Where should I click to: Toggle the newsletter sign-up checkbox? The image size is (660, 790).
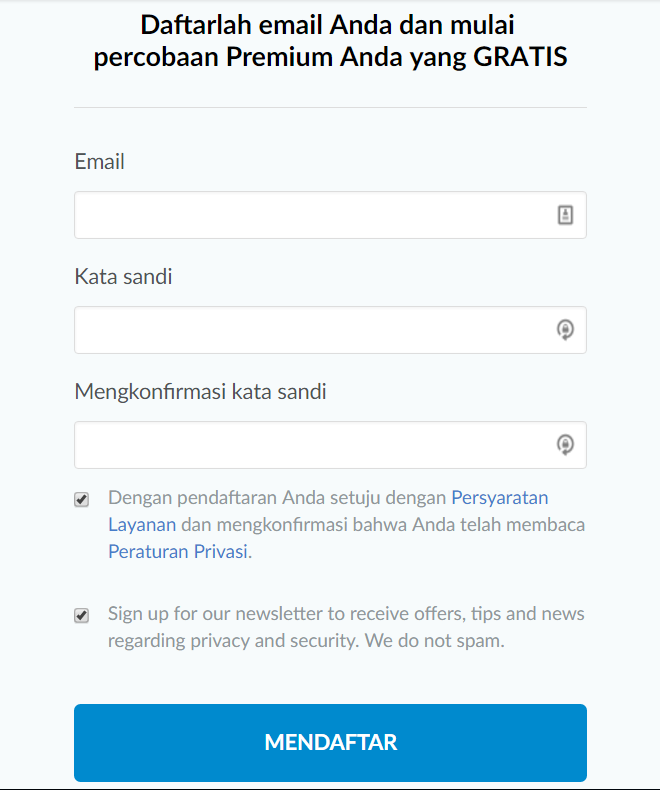pos(82,615)
